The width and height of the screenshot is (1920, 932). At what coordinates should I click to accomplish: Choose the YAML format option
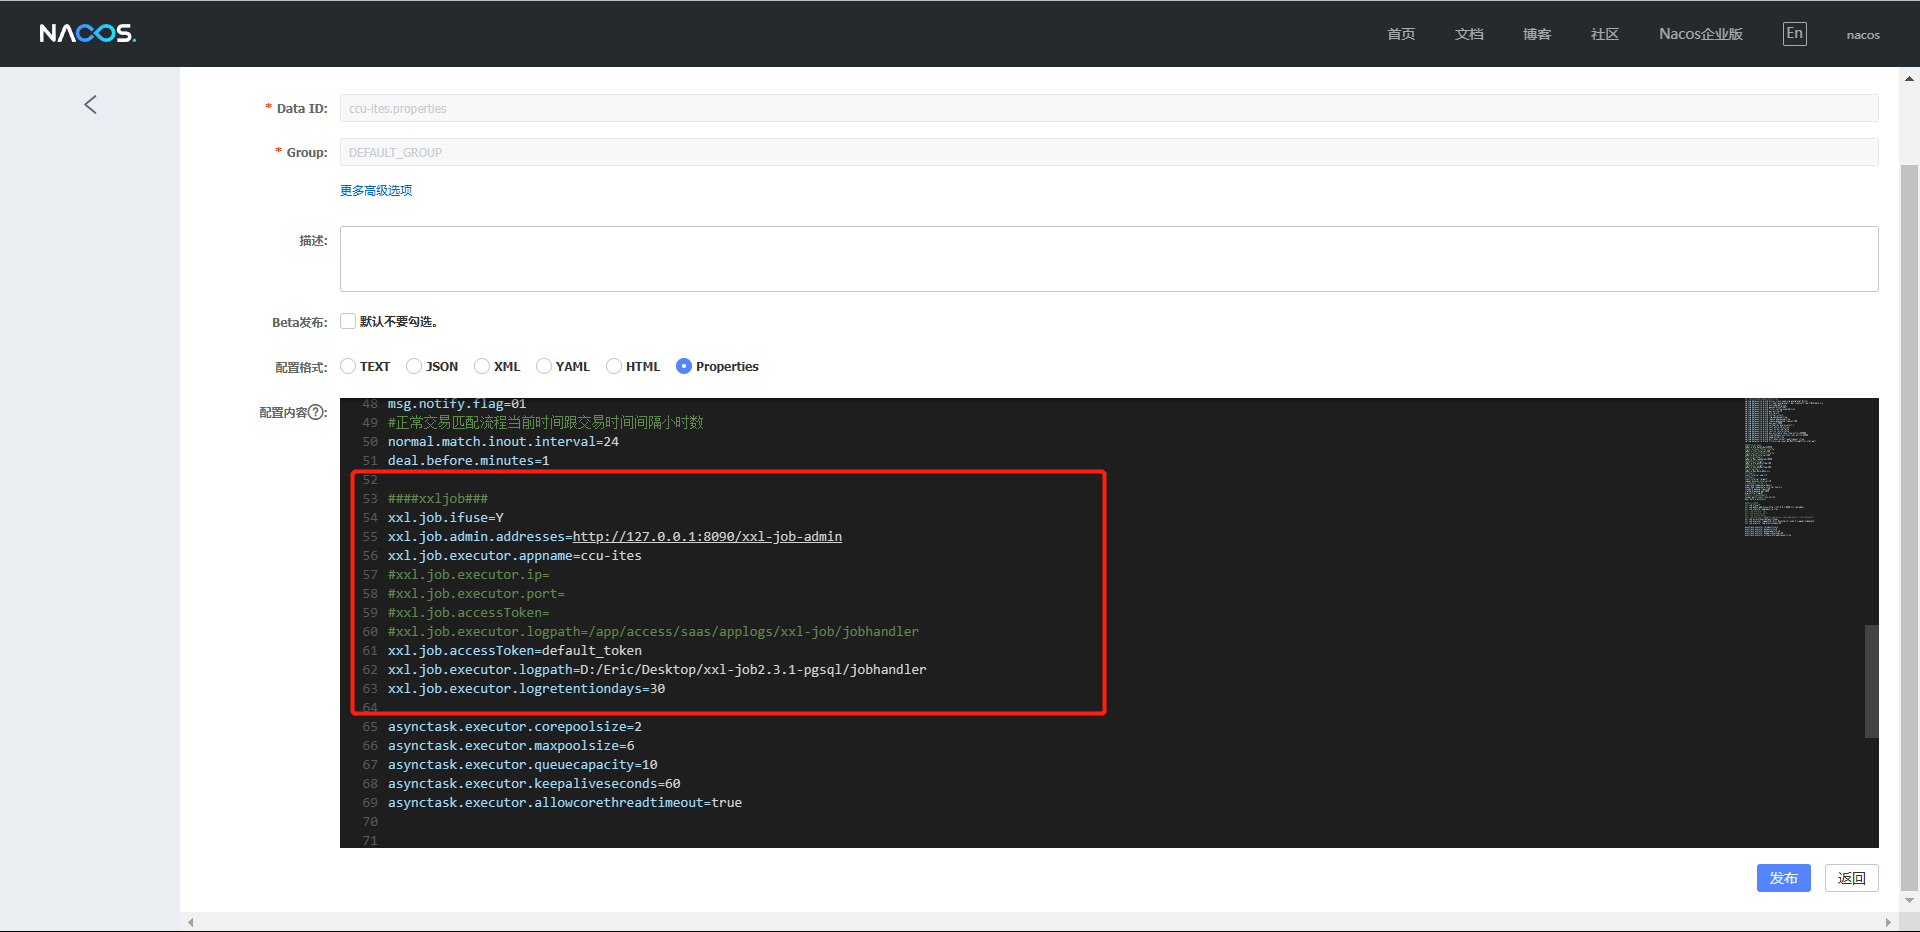[544, 366]
